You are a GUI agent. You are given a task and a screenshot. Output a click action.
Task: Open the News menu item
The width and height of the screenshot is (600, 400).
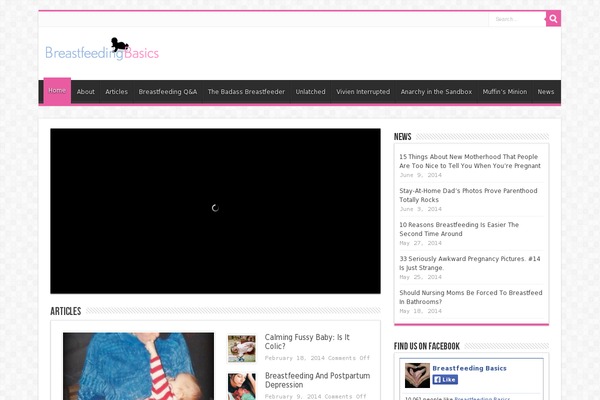[546, 92]
